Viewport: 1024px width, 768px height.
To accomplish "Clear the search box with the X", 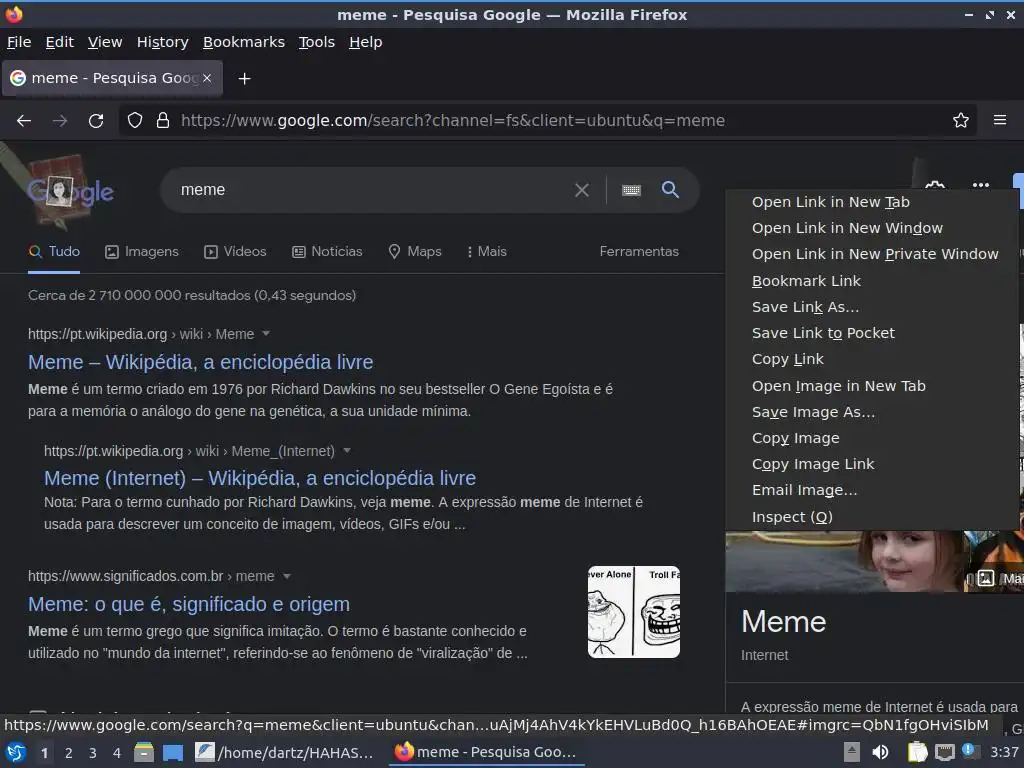I will click(581, 190).
